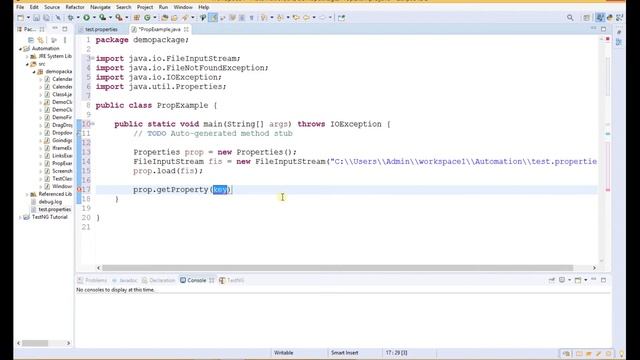Collapse the imports fold on line 3
This screenshot has width=640, height=360.
93,58
